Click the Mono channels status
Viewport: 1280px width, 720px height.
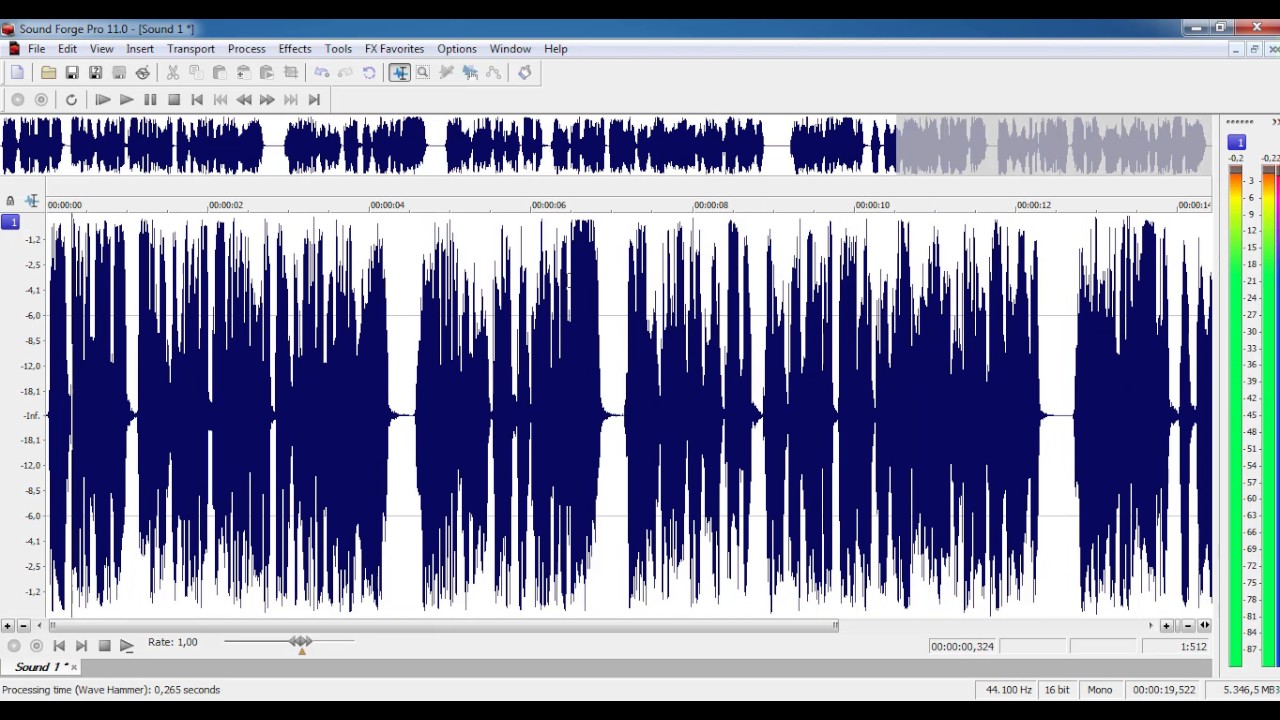(x=1100, y=690)
